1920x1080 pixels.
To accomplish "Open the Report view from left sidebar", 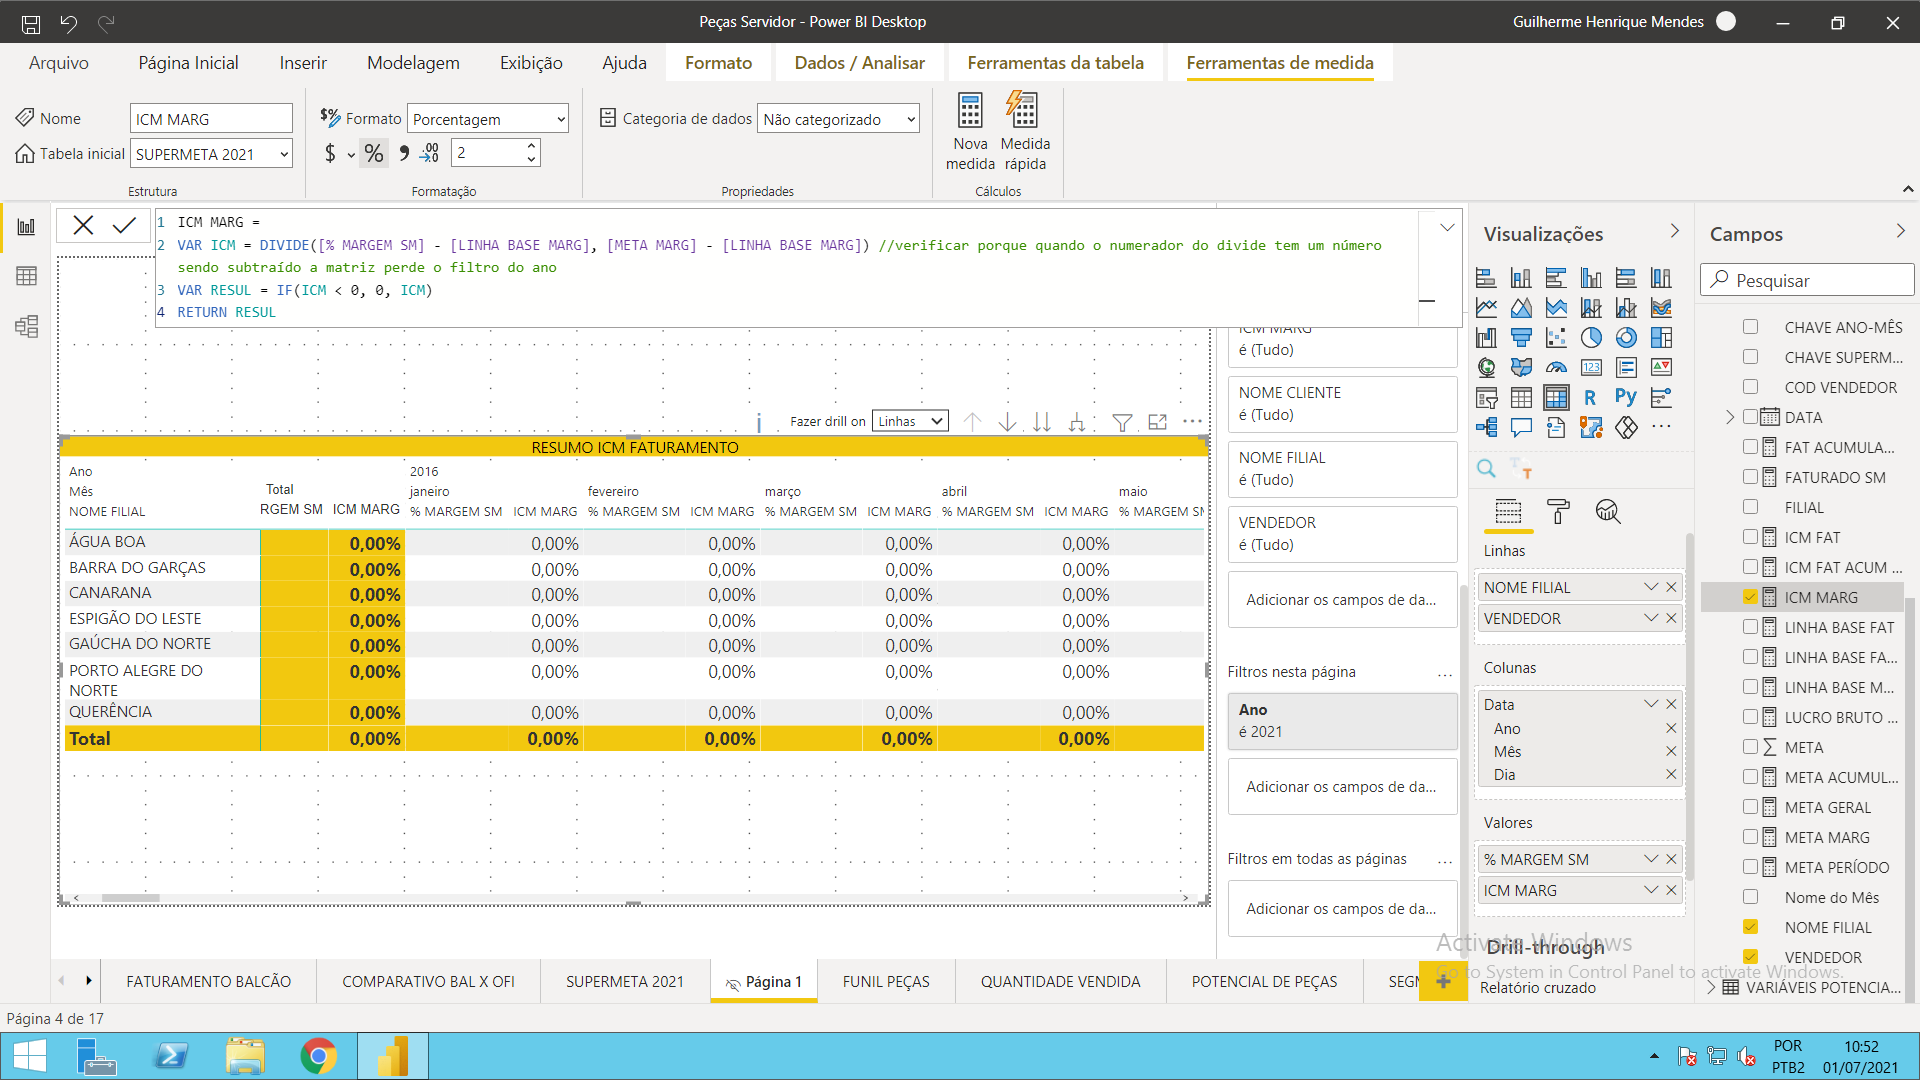I will pyautogui.click(x=26, y=227).
